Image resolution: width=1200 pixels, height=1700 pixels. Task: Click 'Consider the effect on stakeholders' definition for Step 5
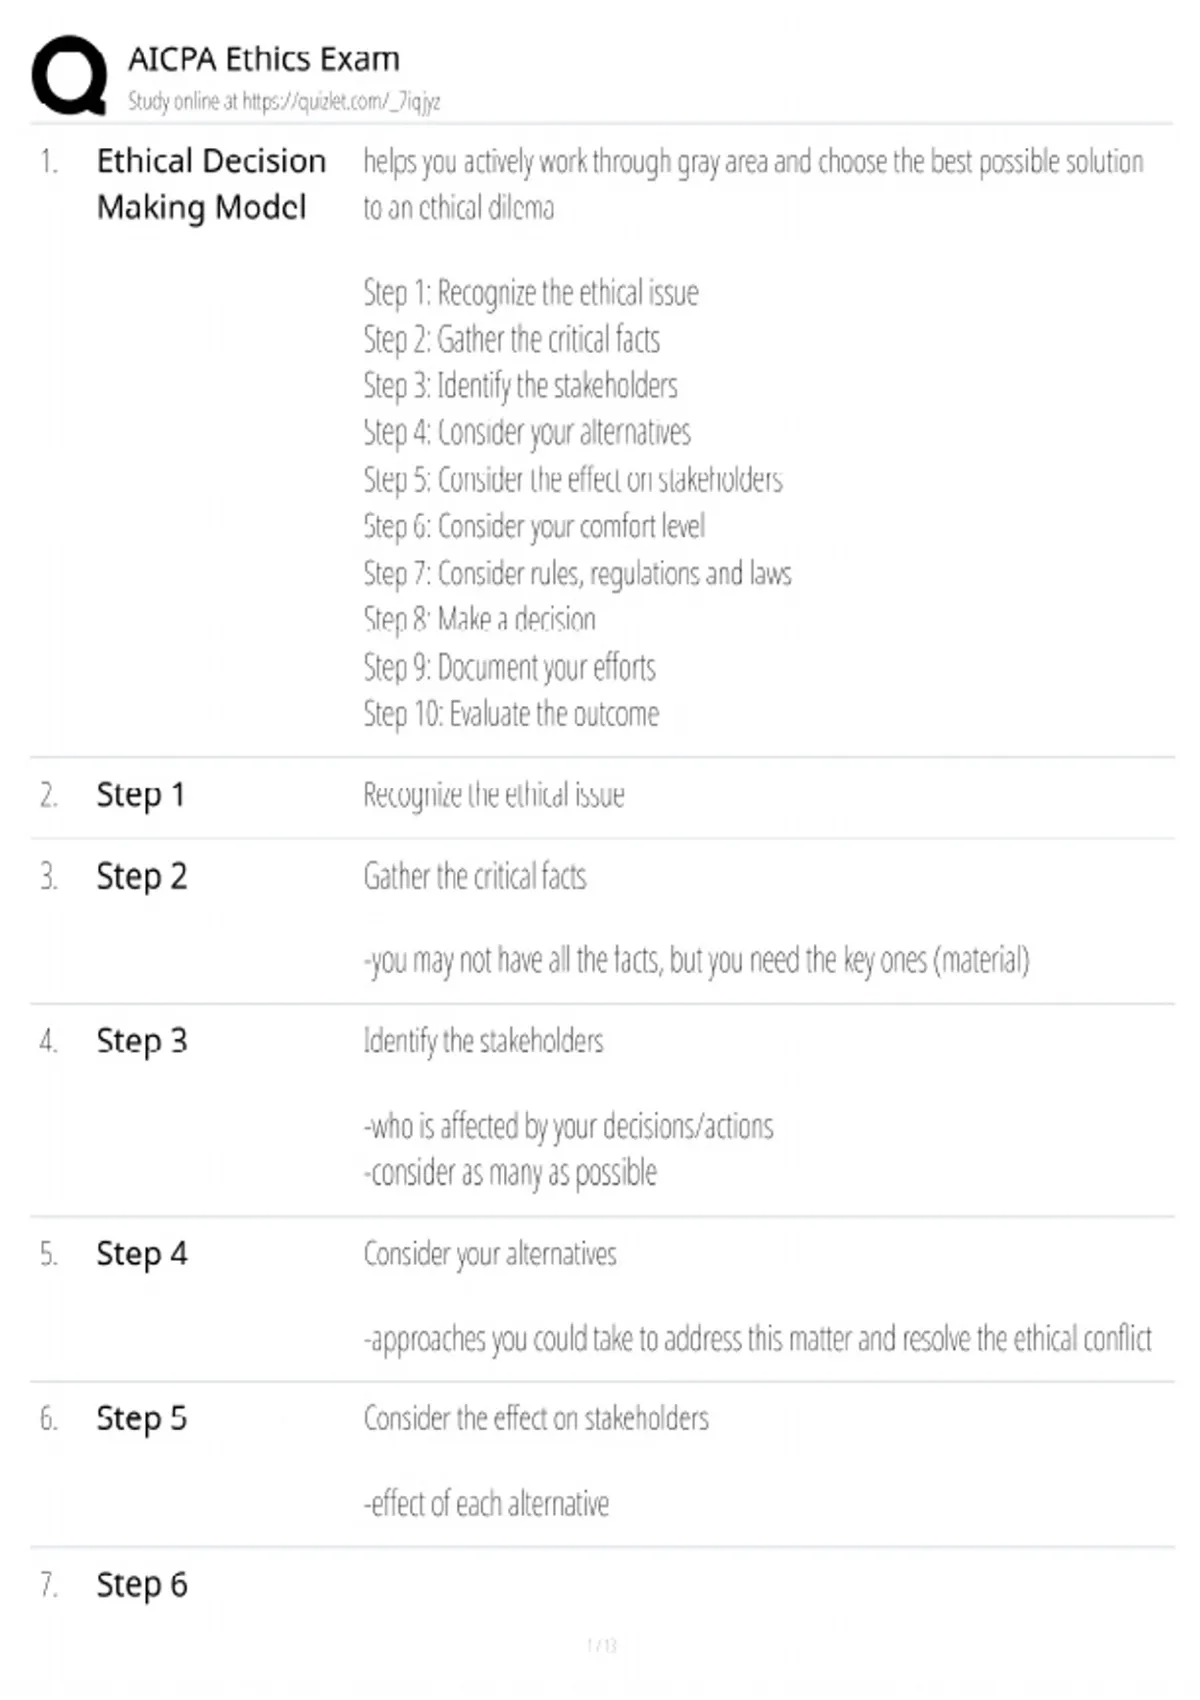[536, 1418]
